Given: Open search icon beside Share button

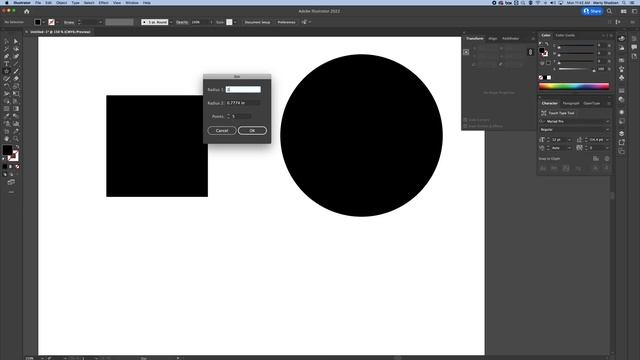Looking at the screenshot, I should 609,11.
